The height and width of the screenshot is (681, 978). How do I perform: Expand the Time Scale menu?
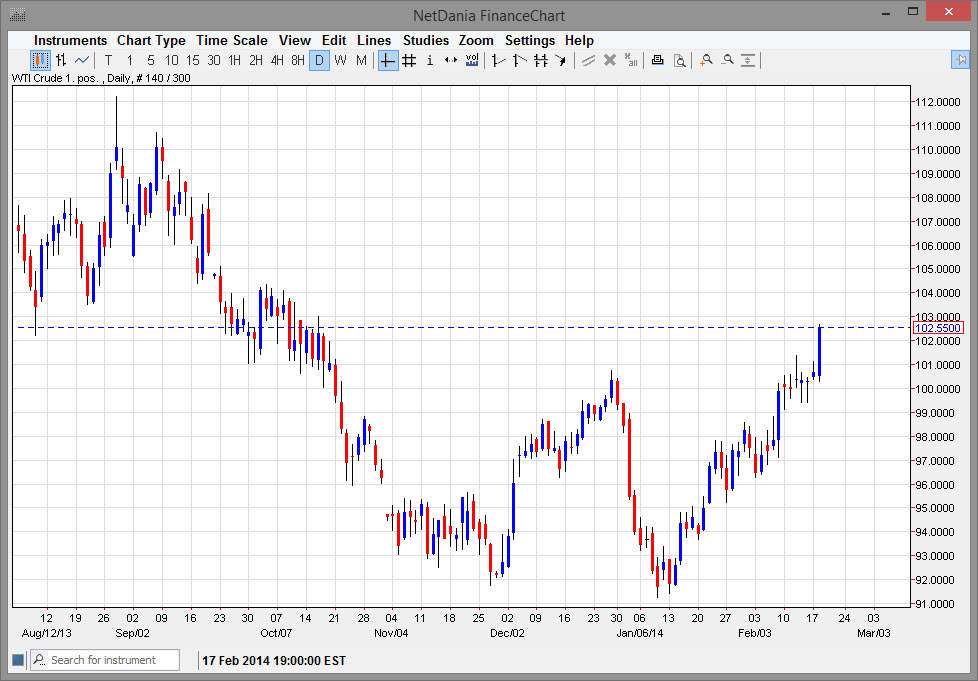231,40
